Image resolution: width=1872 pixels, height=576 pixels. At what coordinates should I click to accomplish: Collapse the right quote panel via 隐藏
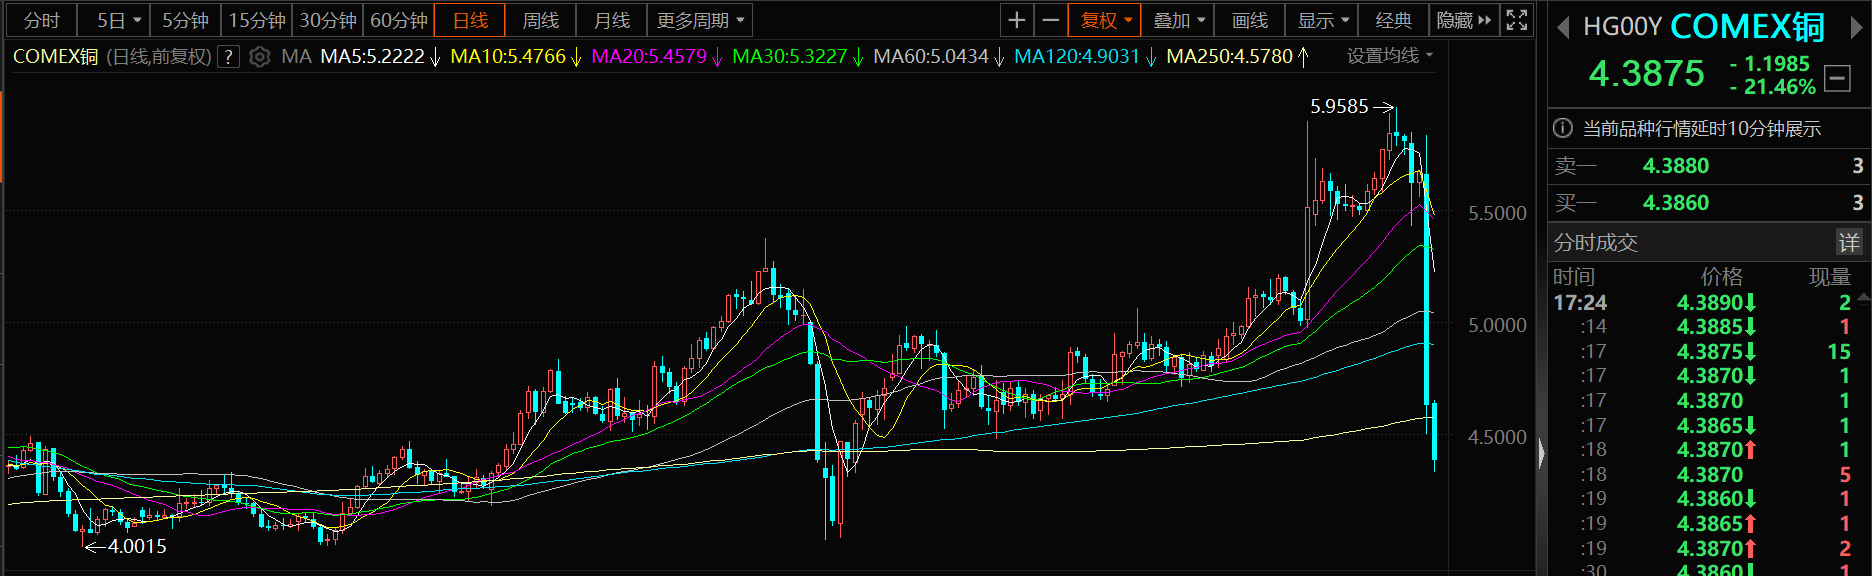click(x=1463, y=20)
